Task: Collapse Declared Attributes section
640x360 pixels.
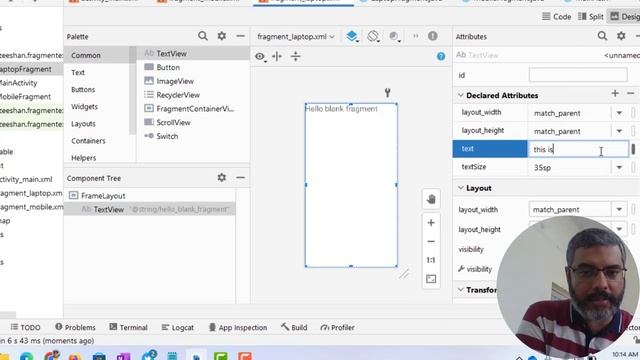Action: 461,95
